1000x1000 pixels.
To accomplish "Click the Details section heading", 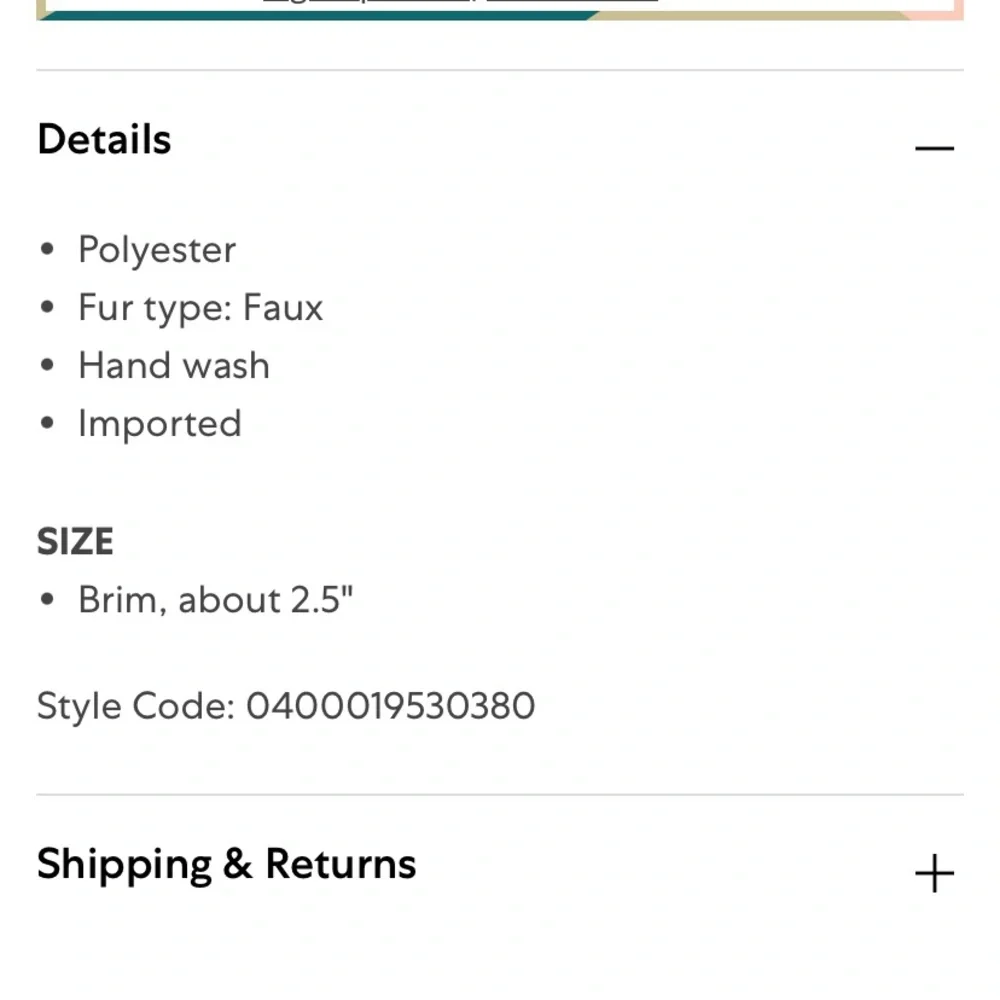I will (x=104, y=139).
